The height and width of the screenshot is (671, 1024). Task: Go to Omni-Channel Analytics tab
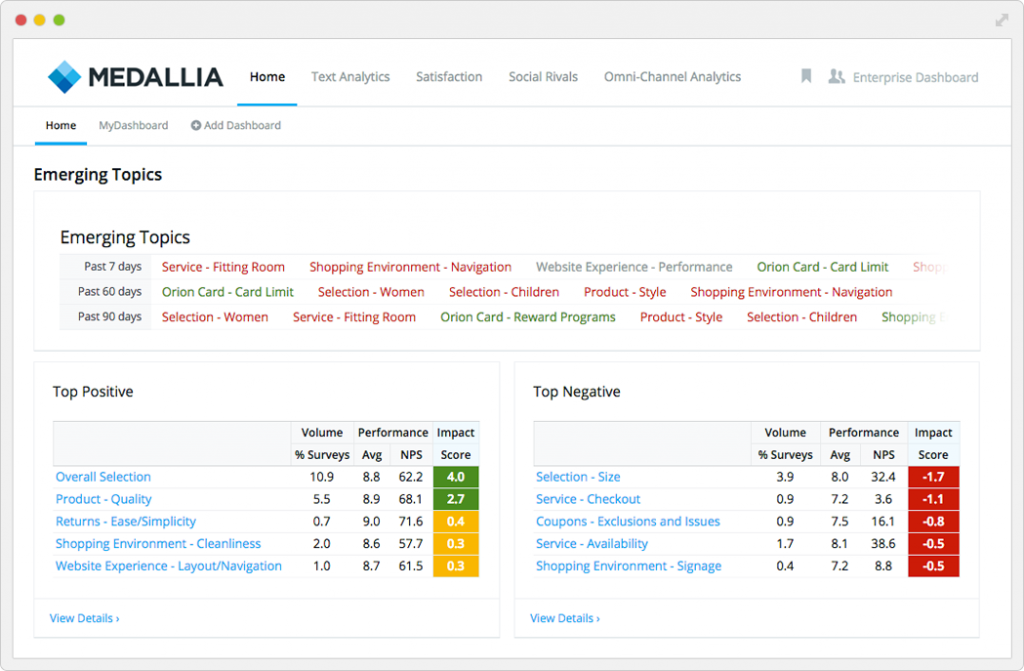click(x=672, y=77)
